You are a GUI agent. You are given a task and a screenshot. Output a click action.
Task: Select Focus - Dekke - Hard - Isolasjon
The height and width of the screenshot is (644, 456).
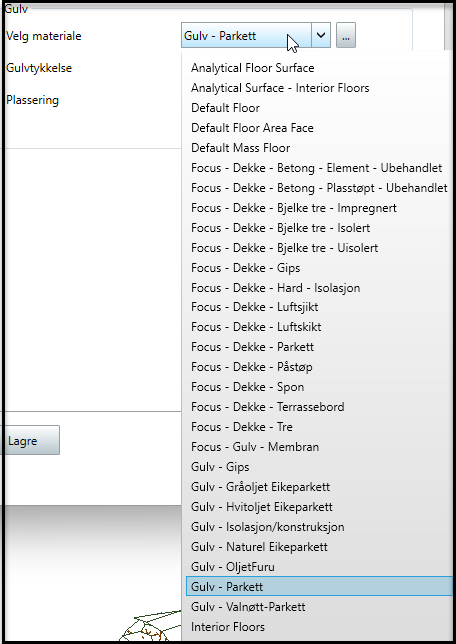coord(318,288)
